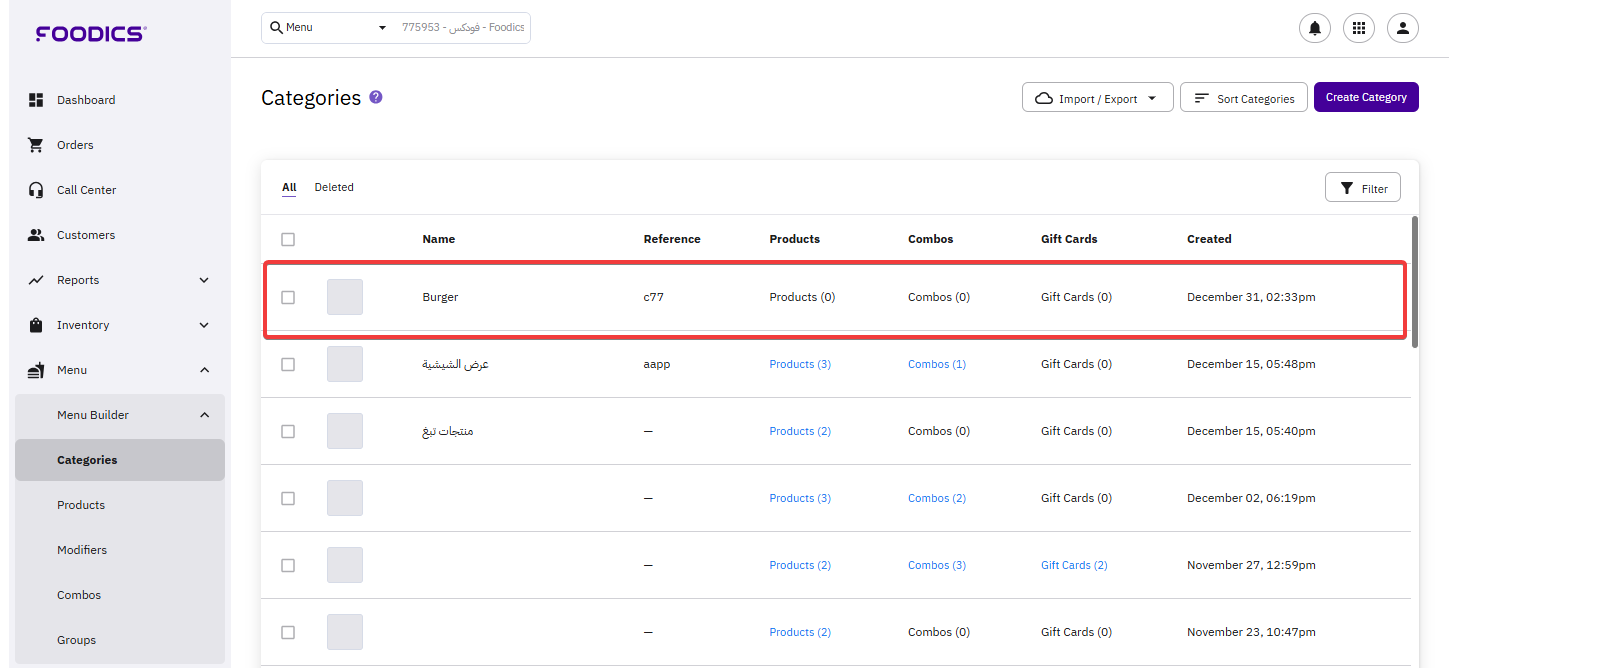Click the Orders cart icon

tap(36, 145)
